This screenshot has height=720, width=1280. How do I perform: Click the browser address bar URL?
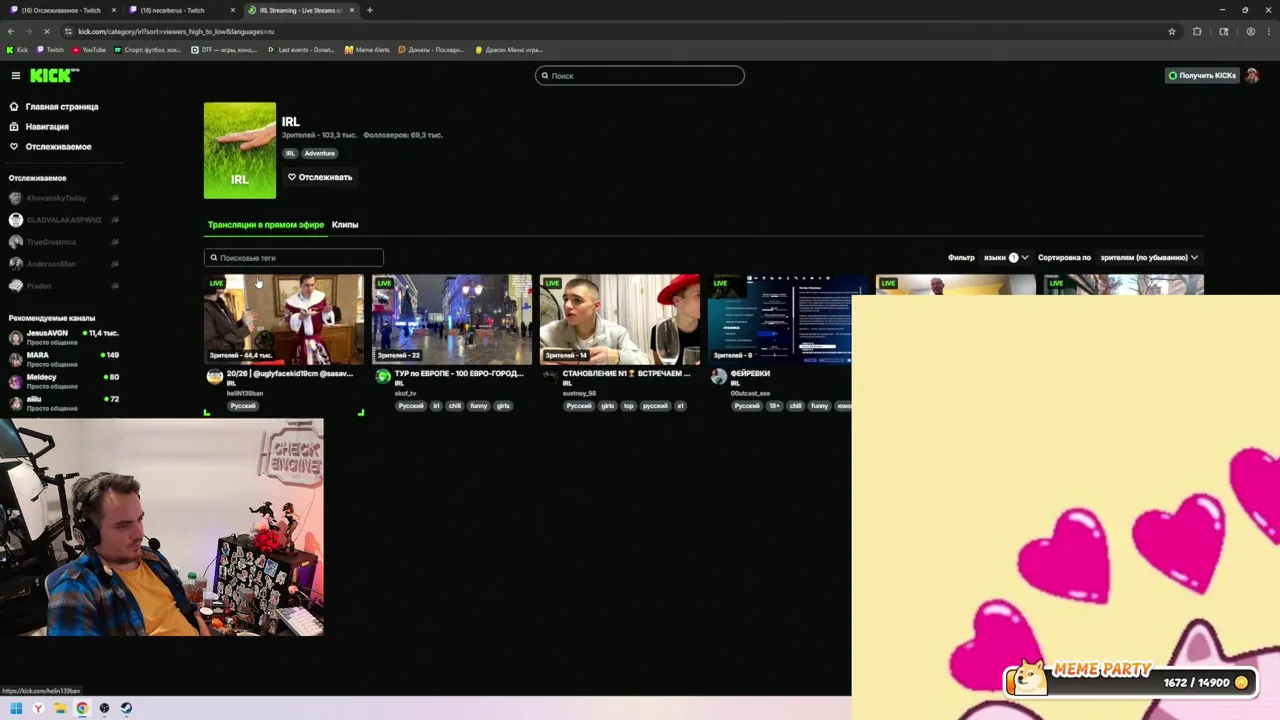[x=176, y=31]
